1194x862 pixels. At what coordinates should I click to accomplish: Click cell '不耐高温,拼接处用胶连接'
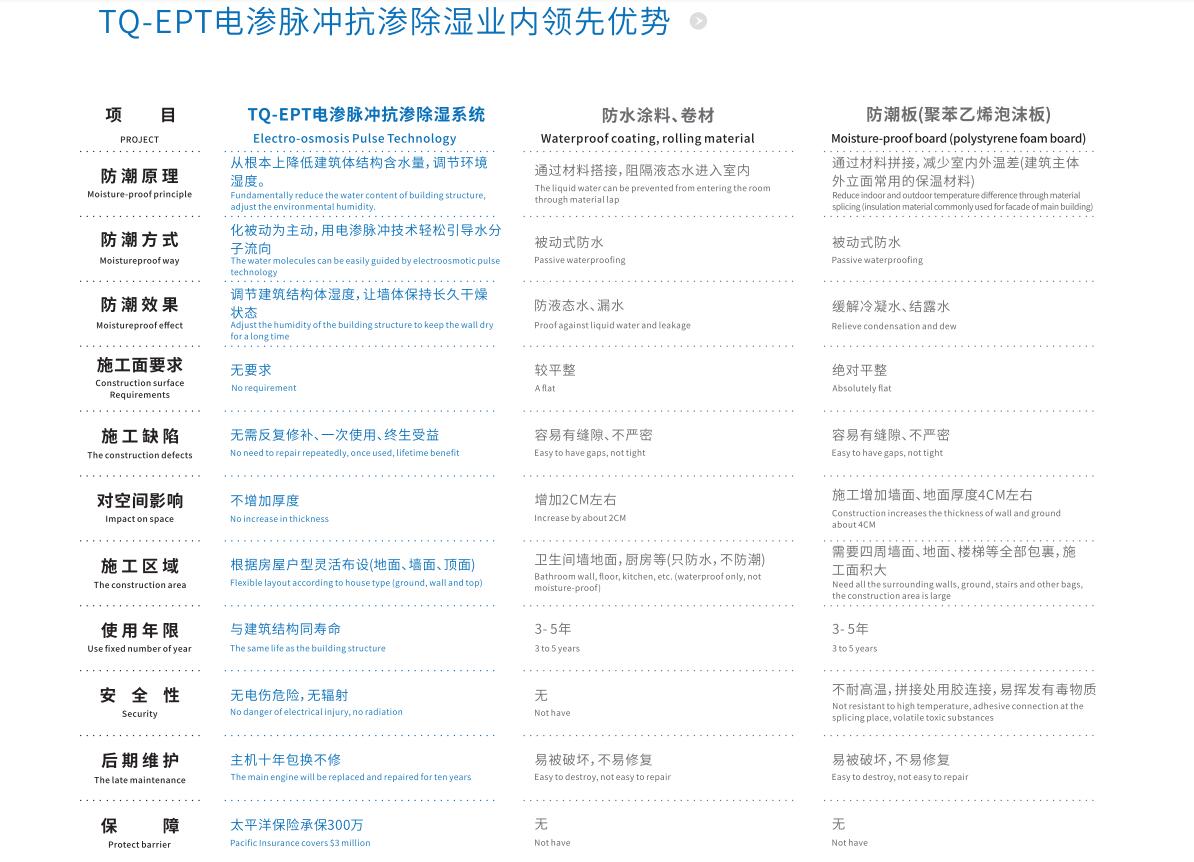click(x=964, y=689)
